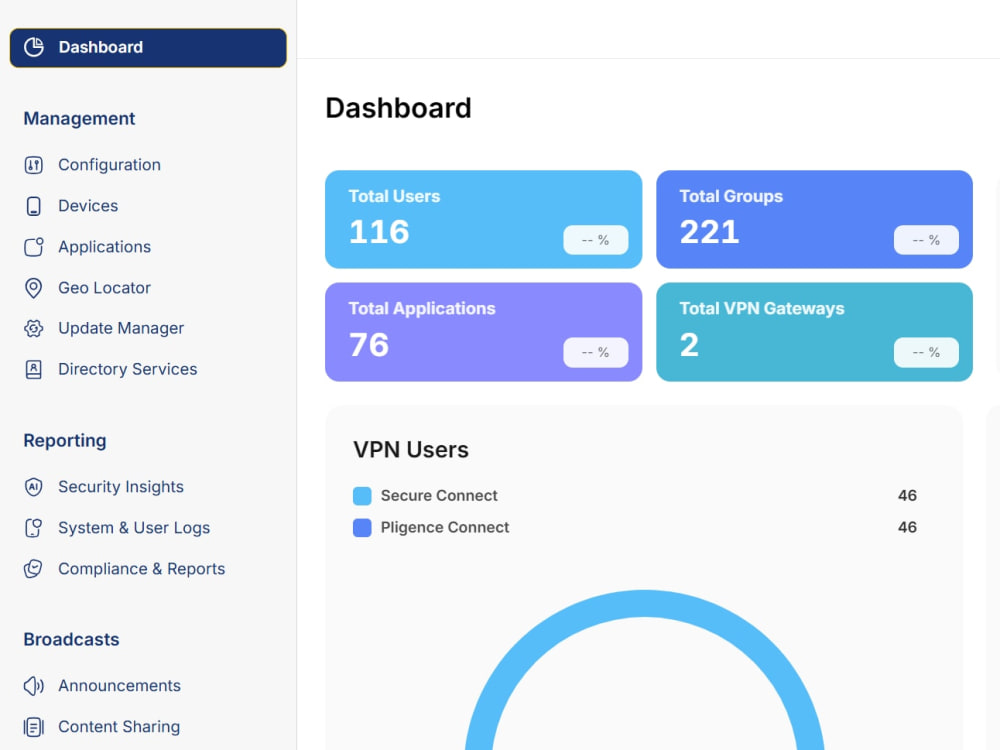Open the Configuration page
Screen dimensions: 1000x750
pos(109,165)
